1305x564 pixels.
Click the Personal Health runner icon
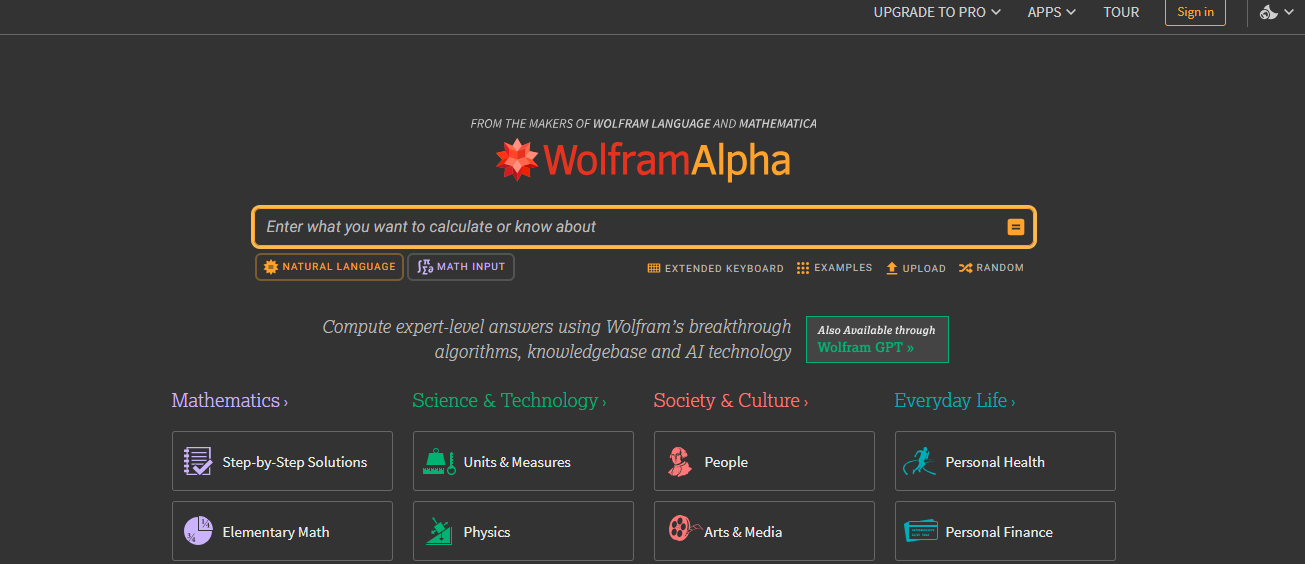(920, 461)
